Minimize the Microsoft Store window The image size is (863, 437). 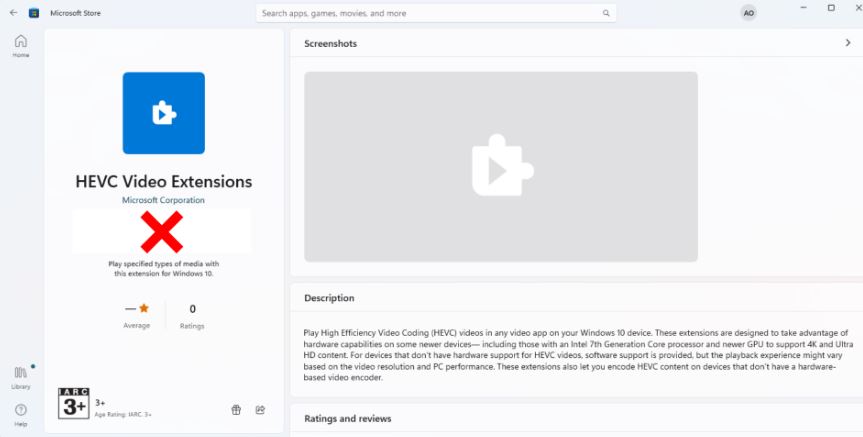click(x=804, y=8)
